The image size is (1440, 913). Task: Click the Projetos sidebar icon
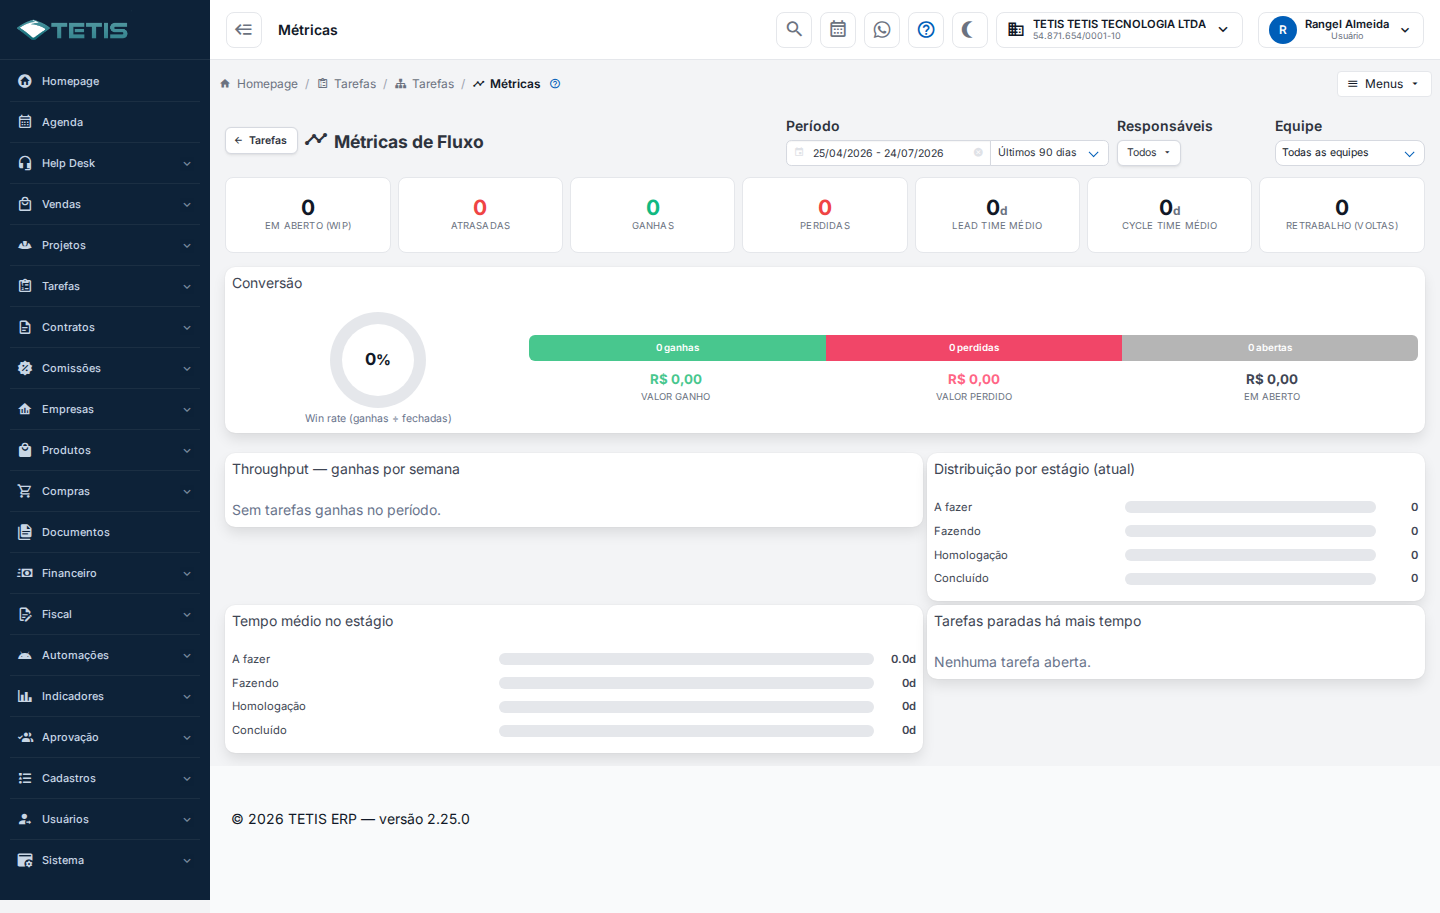(25, 245)
